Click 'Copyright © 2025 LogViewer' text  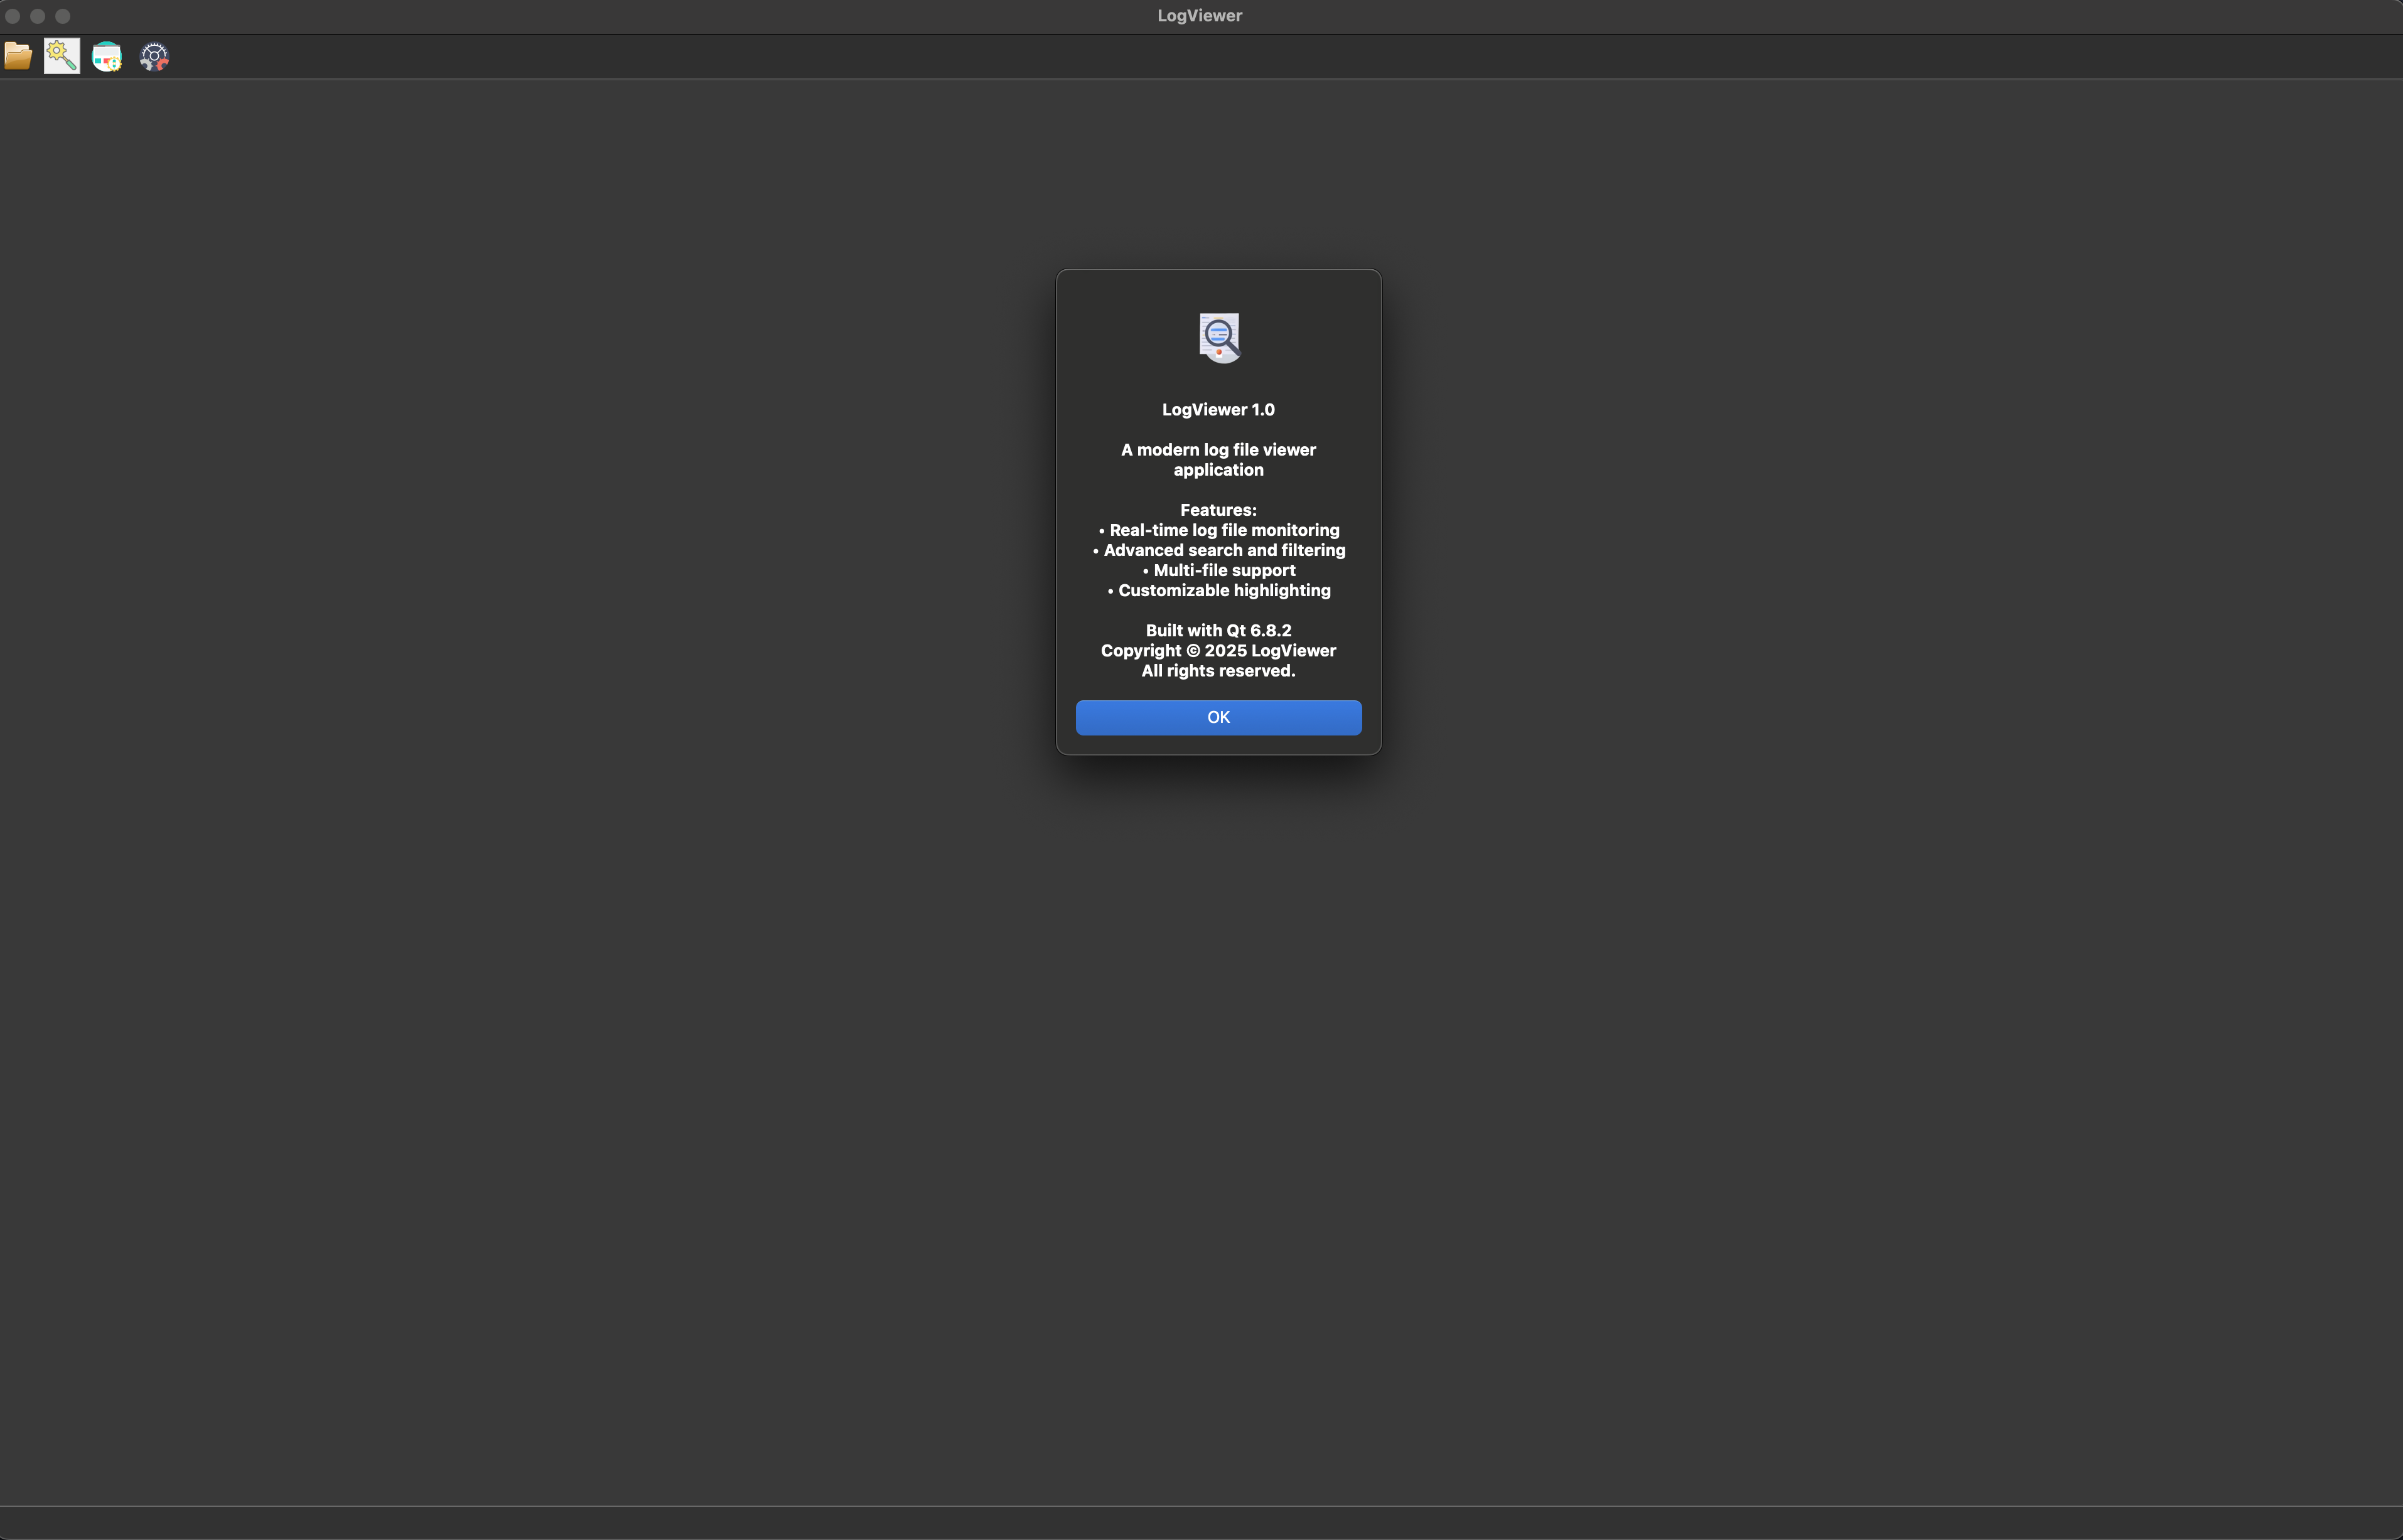pos(1218,650)
